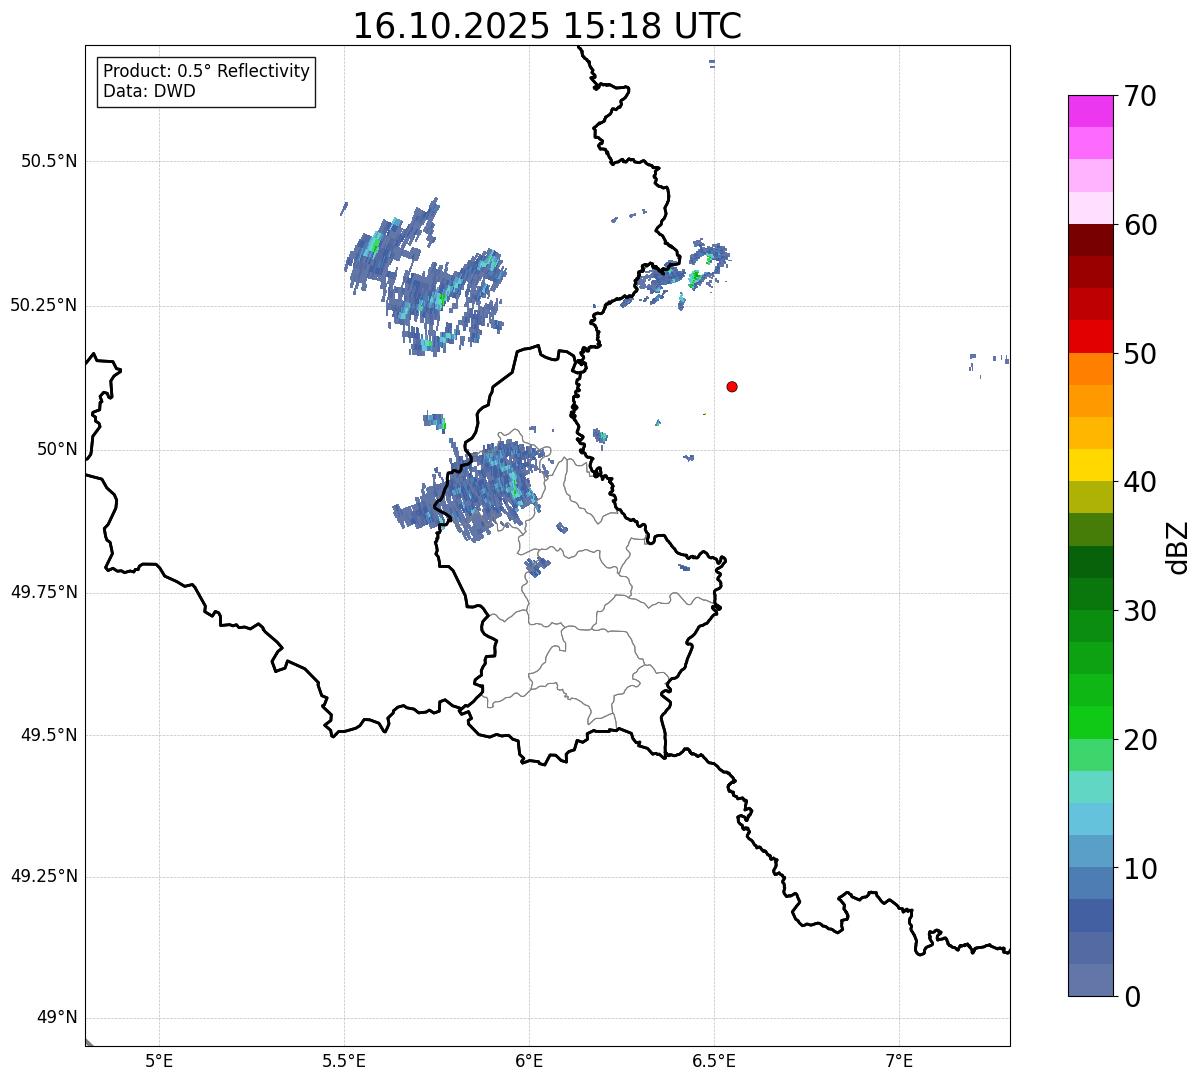Click the 6.5°E longitude label

tap(714, 1060)
